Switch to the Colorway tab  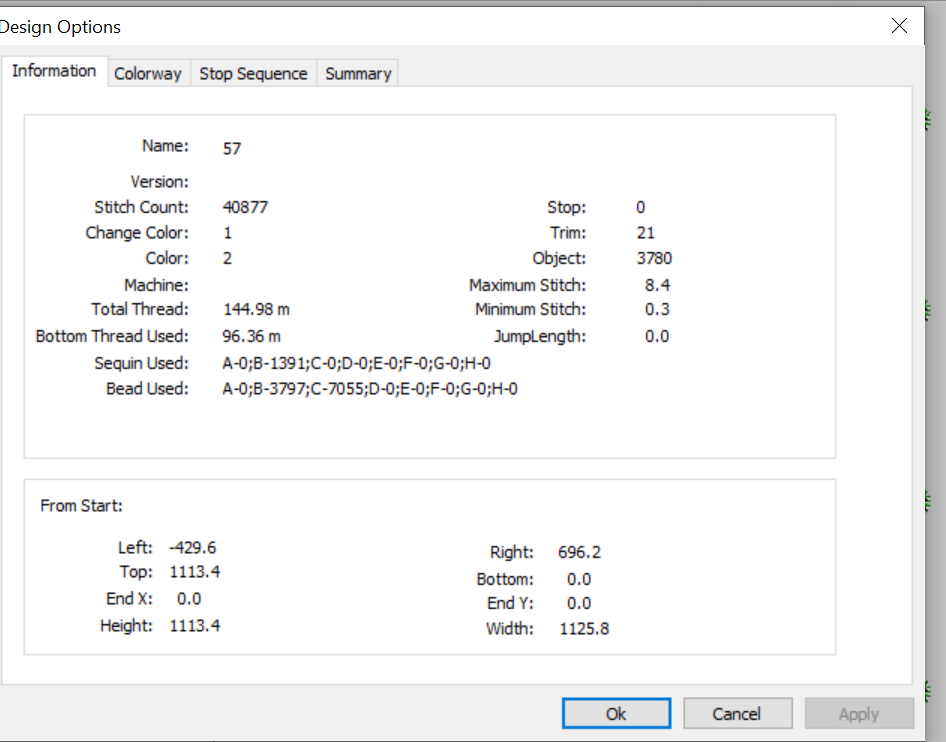148,74
